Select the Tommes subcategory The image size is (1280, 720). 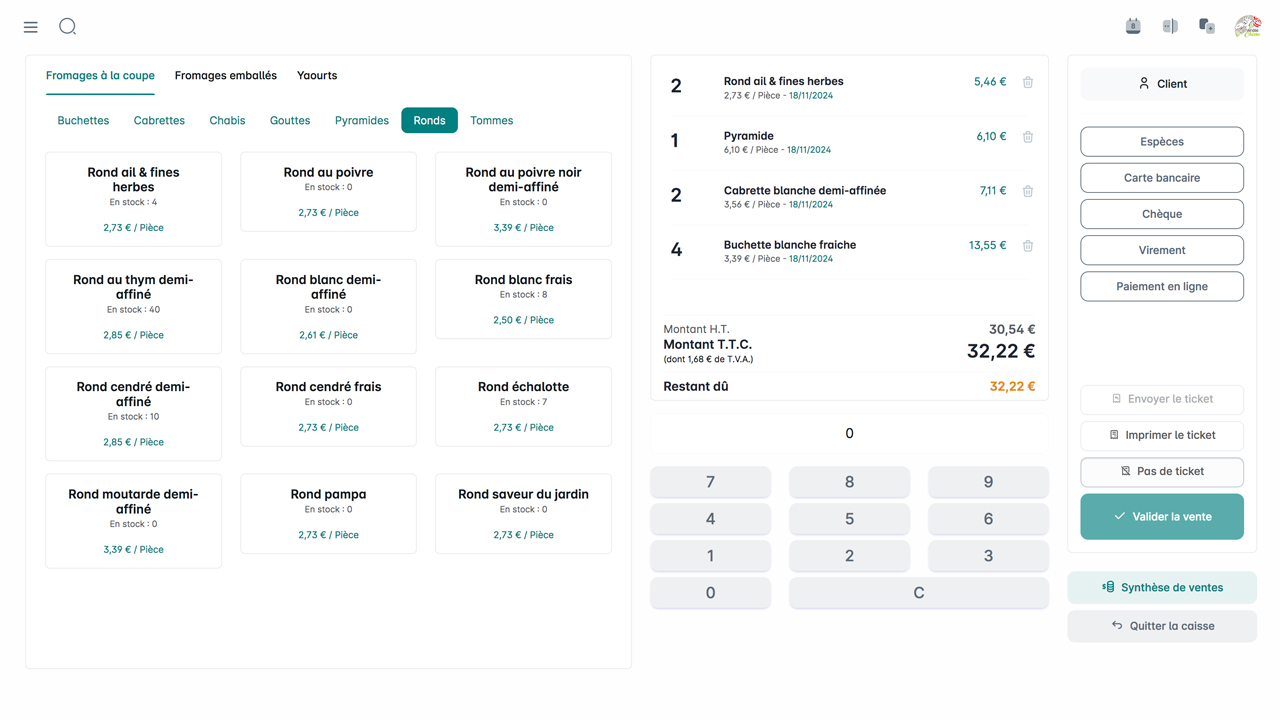click(x=491, y=121)
